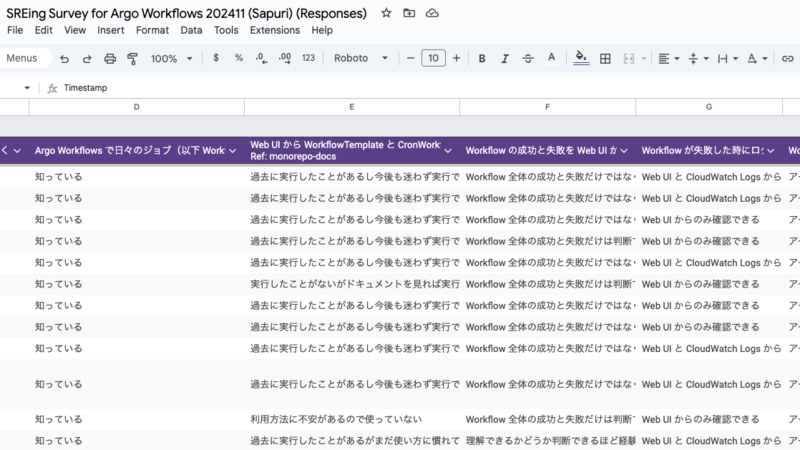Open the Help menu
This screenshot has width=800, height=450.
click(322, 30)
